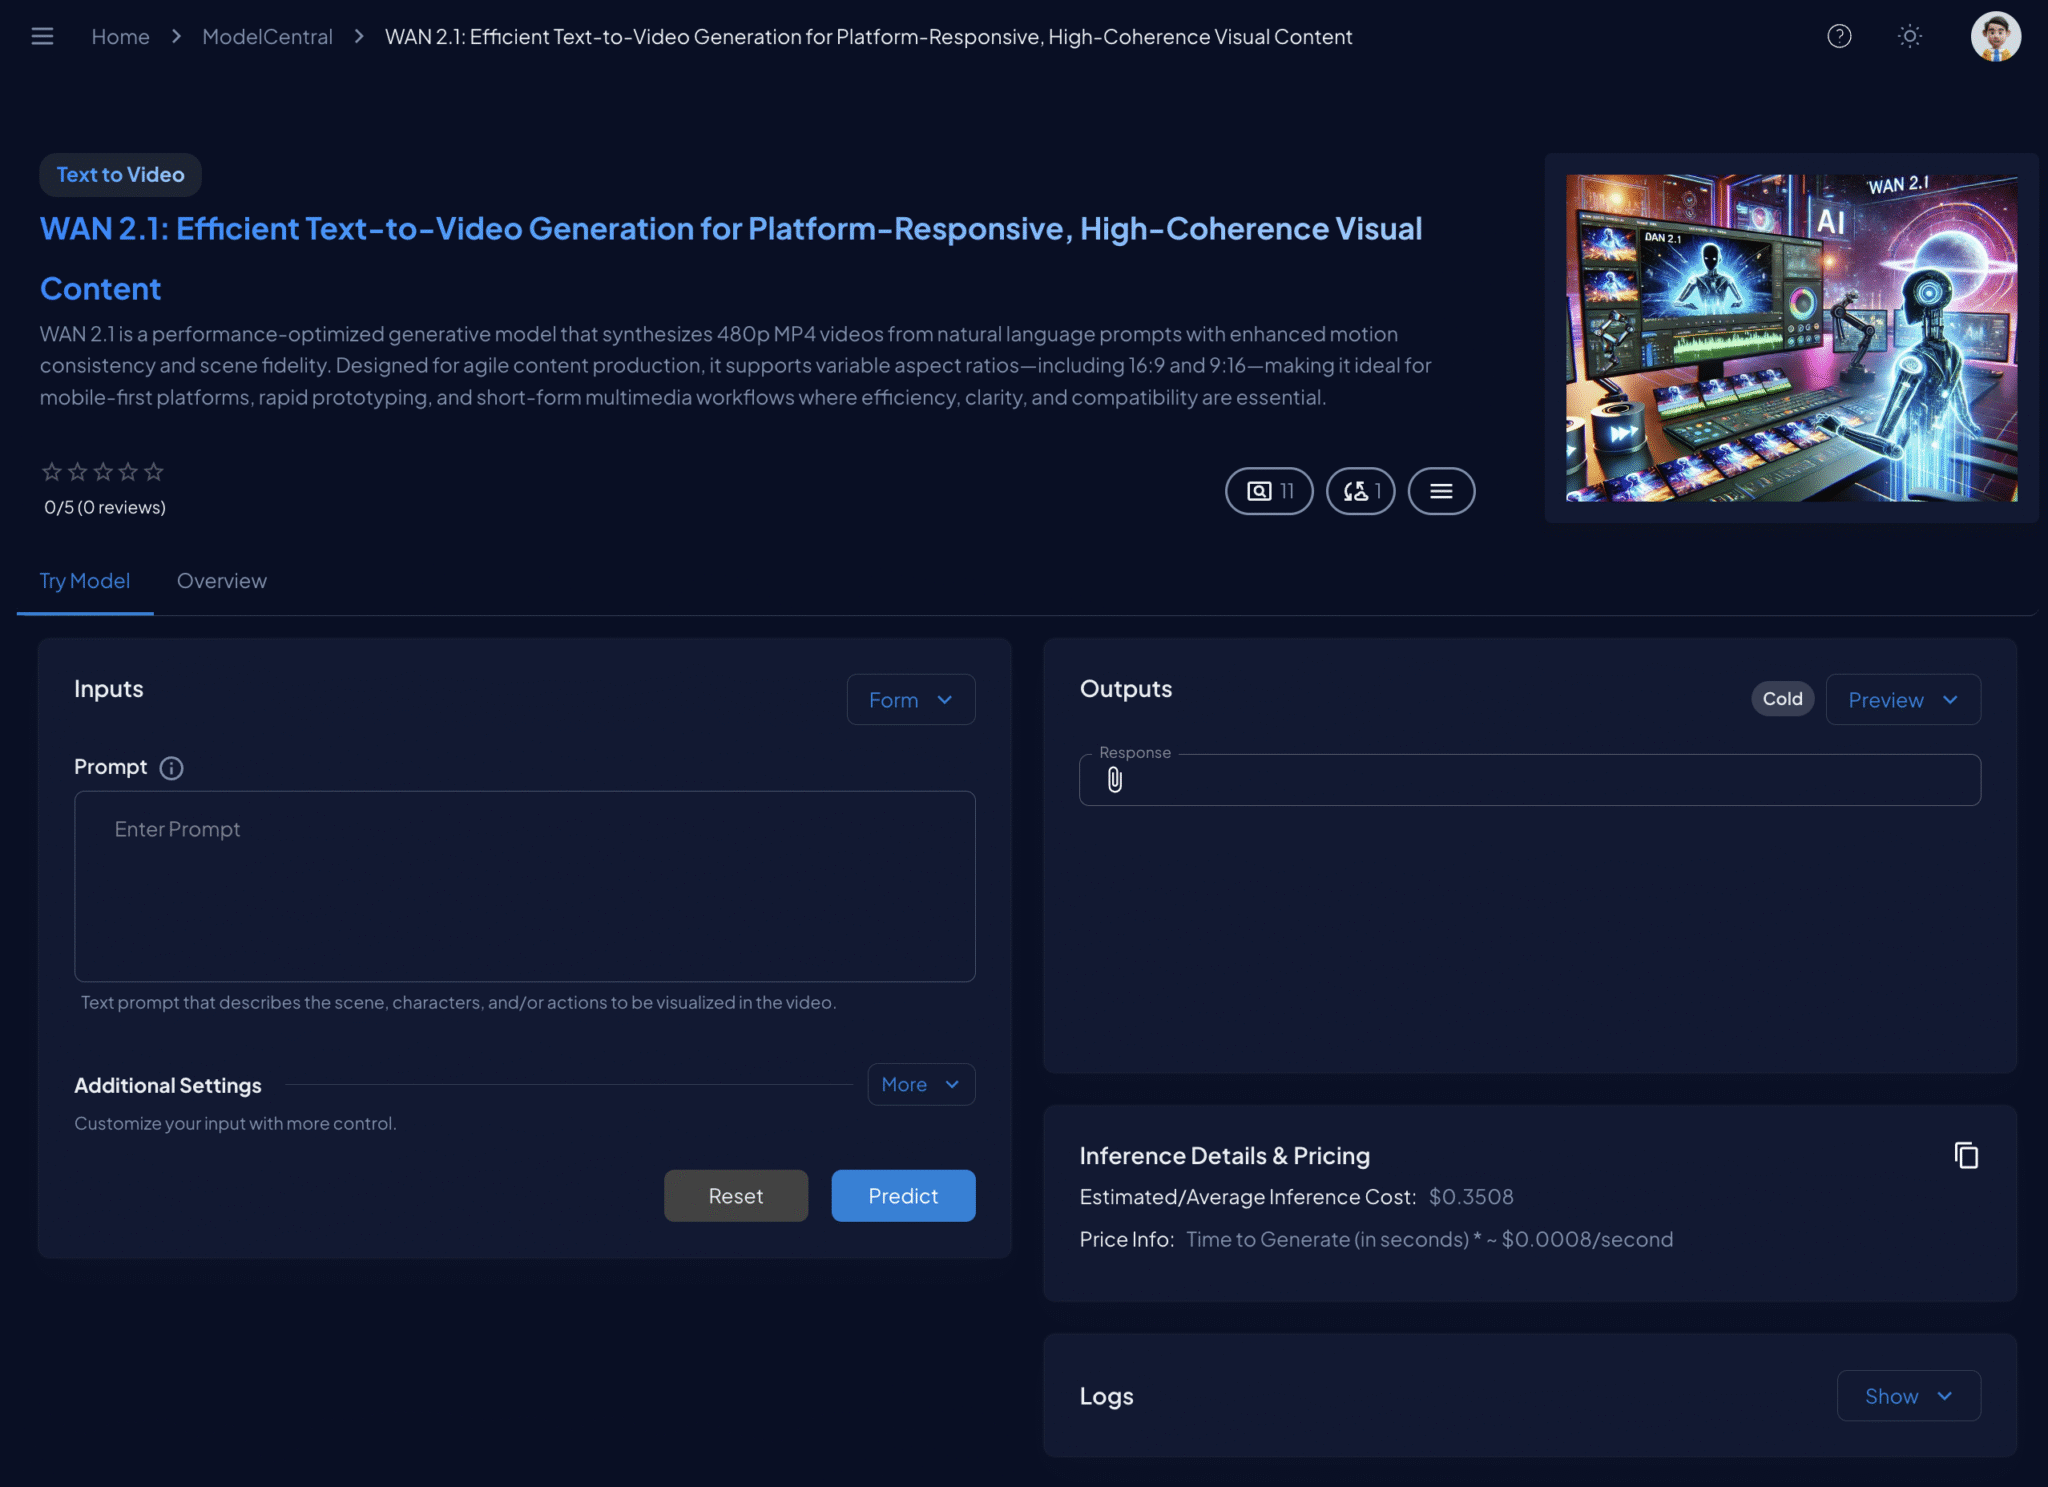Click the info icon next to Prompt
Screen dimensions: 2048x1487
click(x=171, y=768)
